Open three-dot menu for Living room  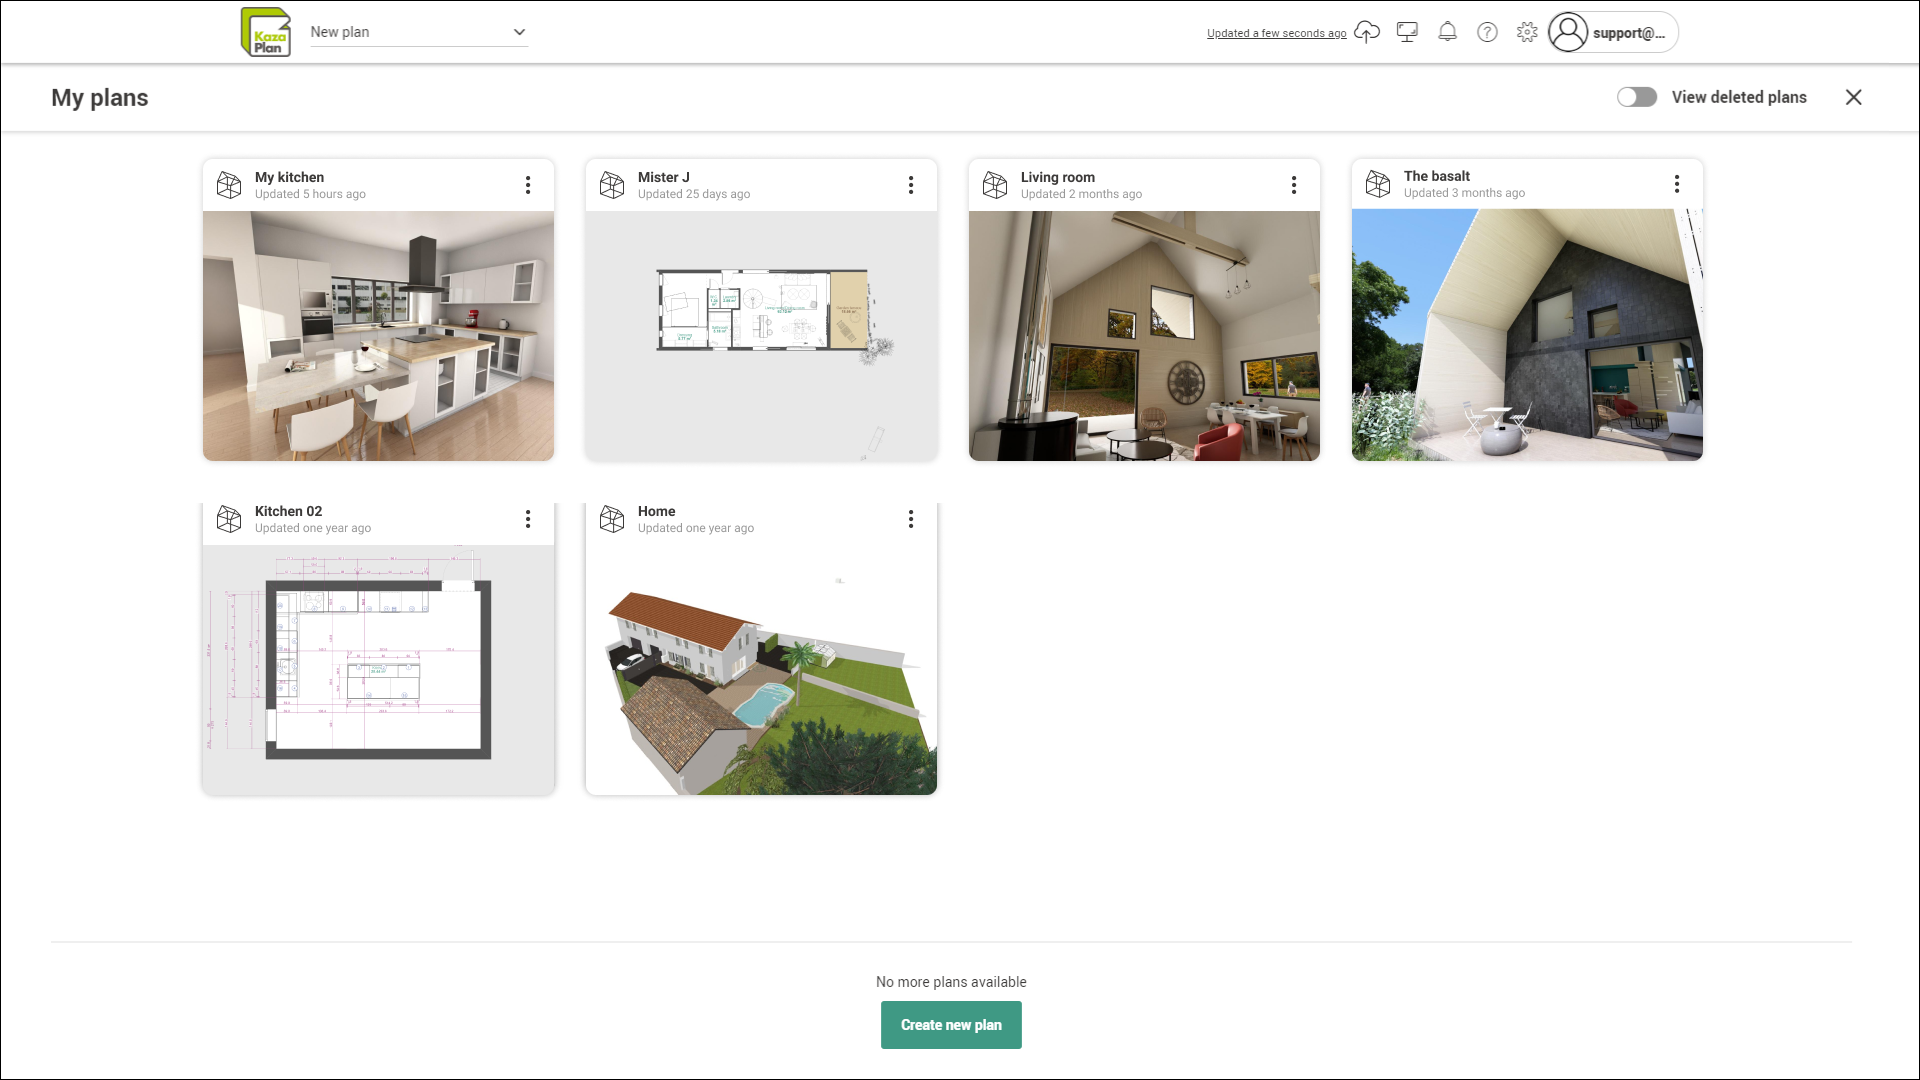[x=1294, y=185]
